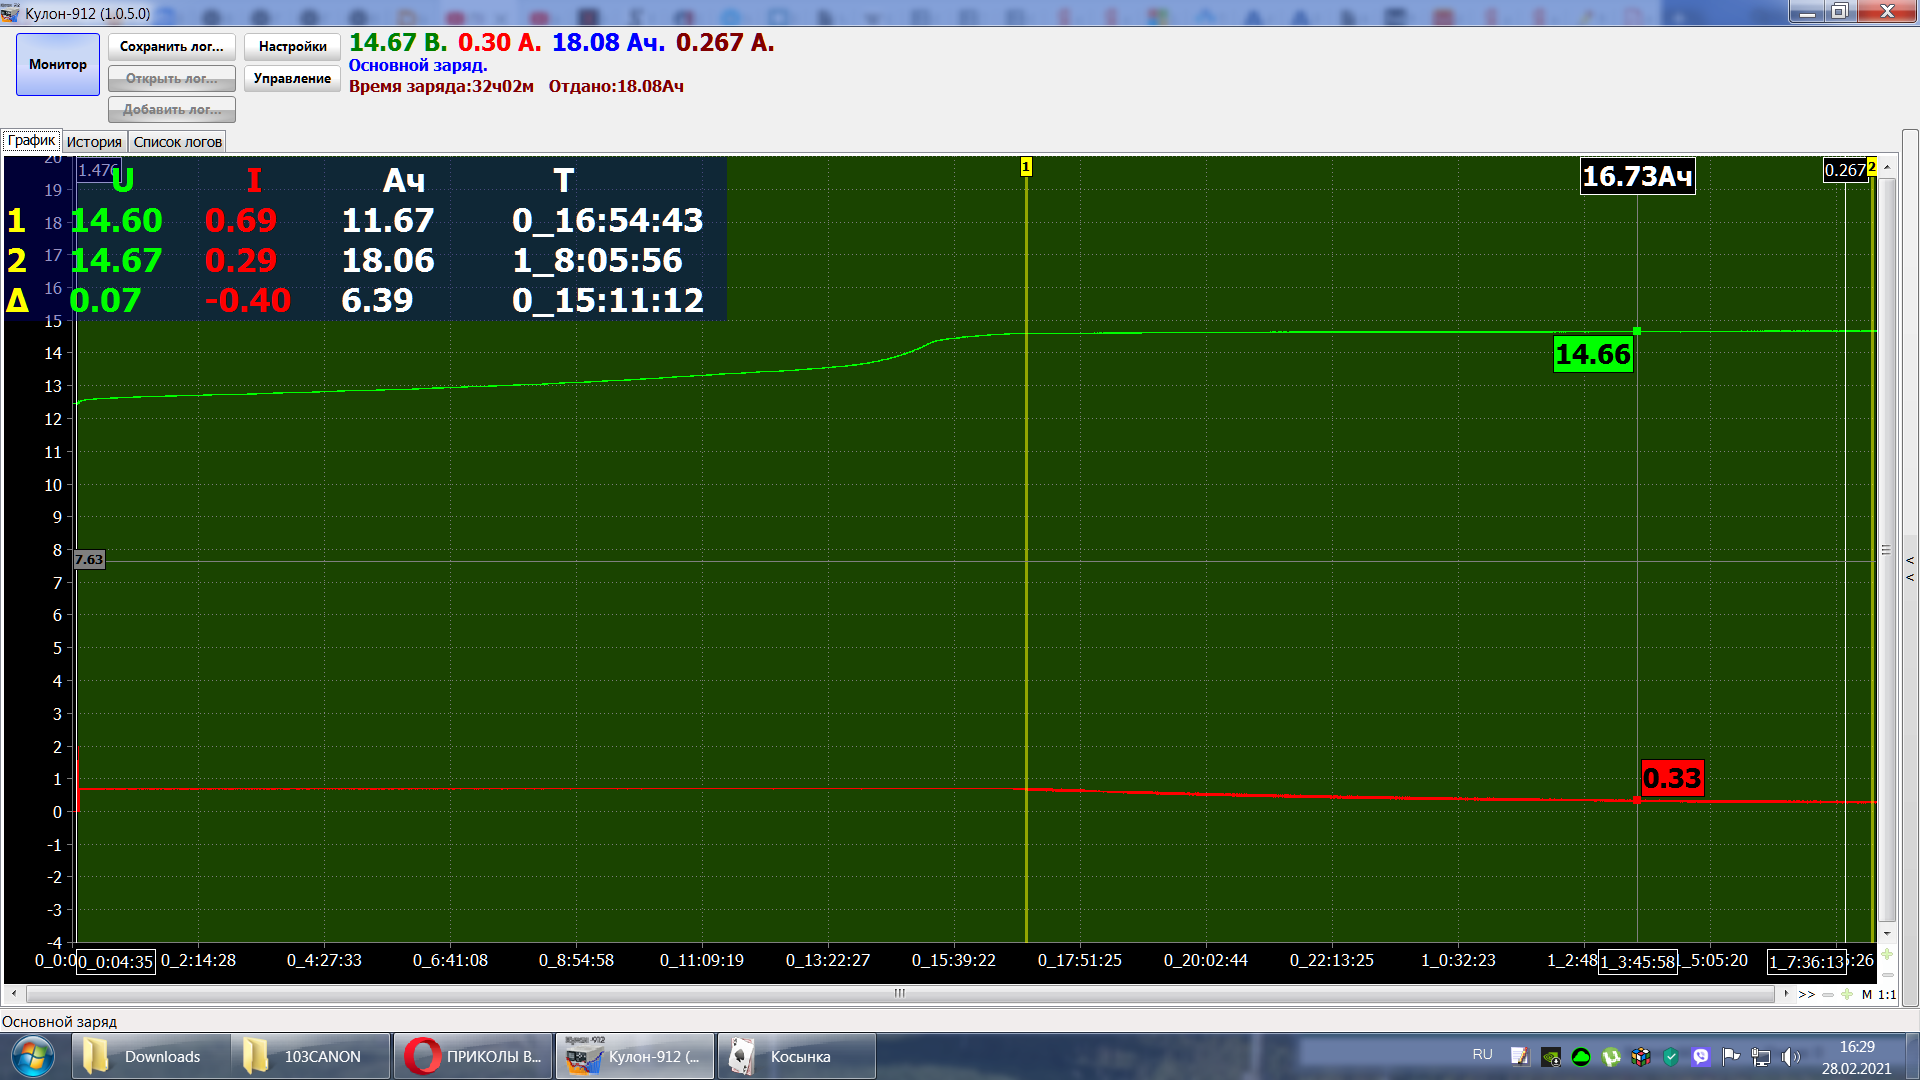Click Управление button
Image resolution: width=1920 pixels, height=1080 pixels.
coord(292,78)
